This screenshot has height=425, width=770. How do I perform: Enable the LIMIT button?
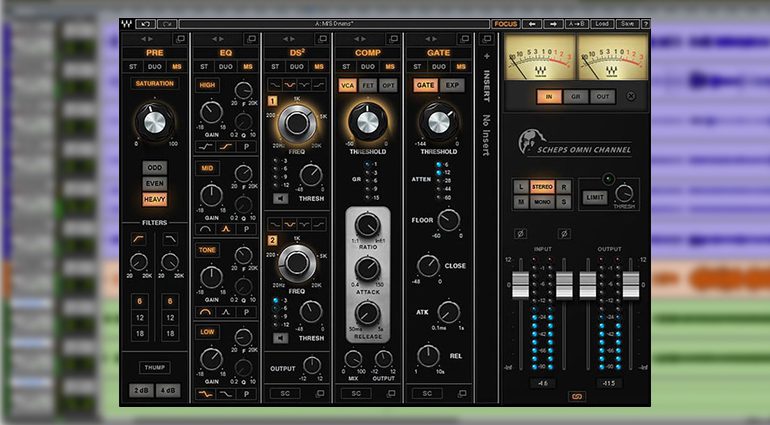coord(595,197)
